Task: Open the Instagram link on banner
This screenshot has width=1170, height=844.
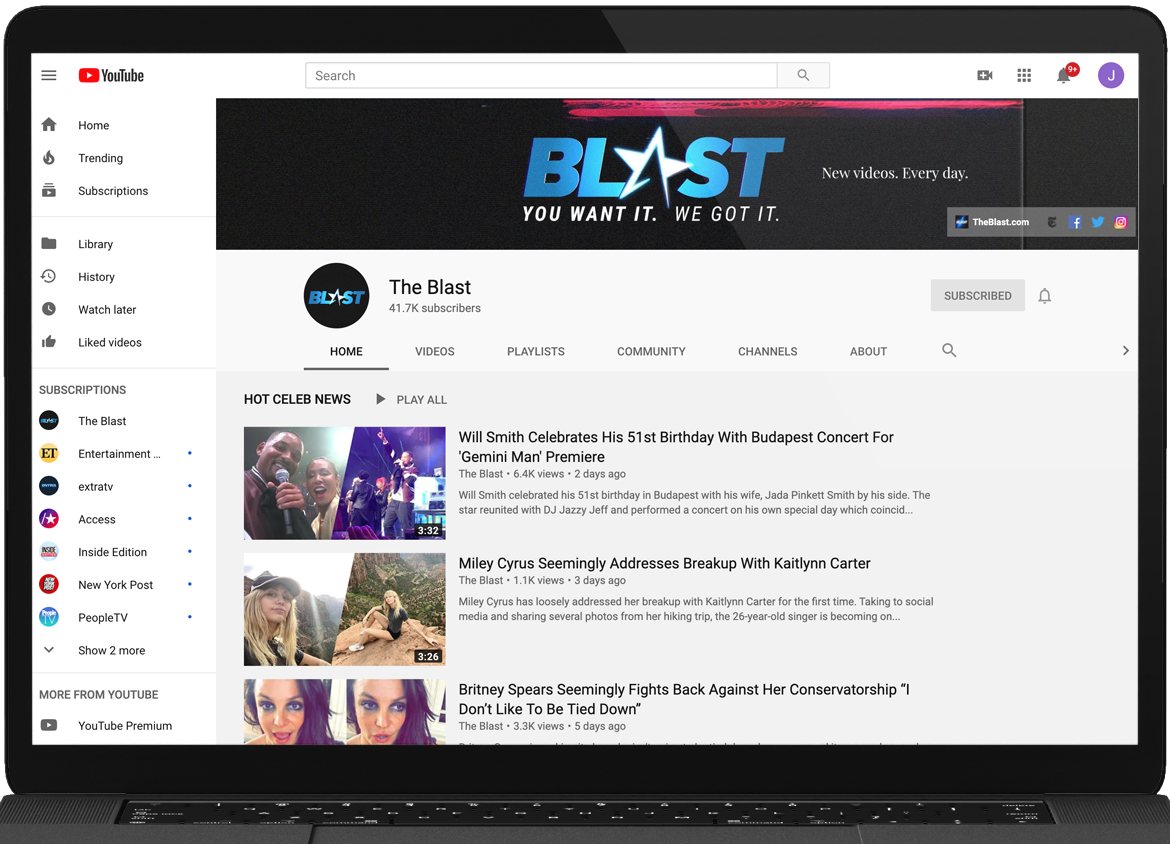Action: tap(1121, 222)
